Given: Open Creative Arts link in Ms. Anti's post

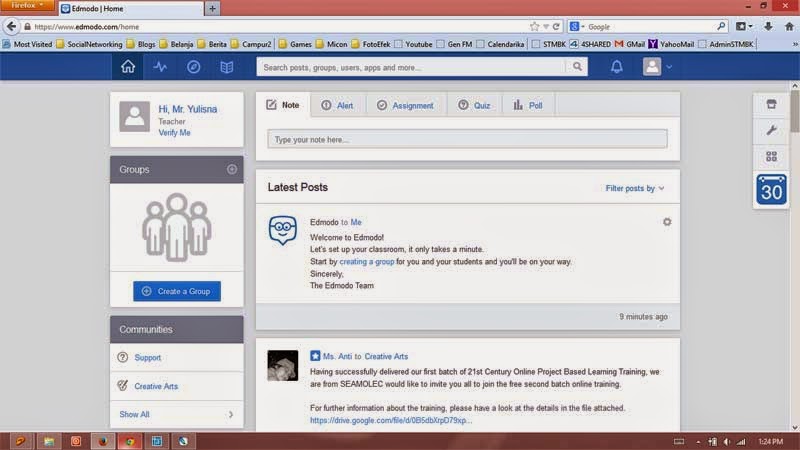Looking at the screenshot, I should [x=386, y=356].
